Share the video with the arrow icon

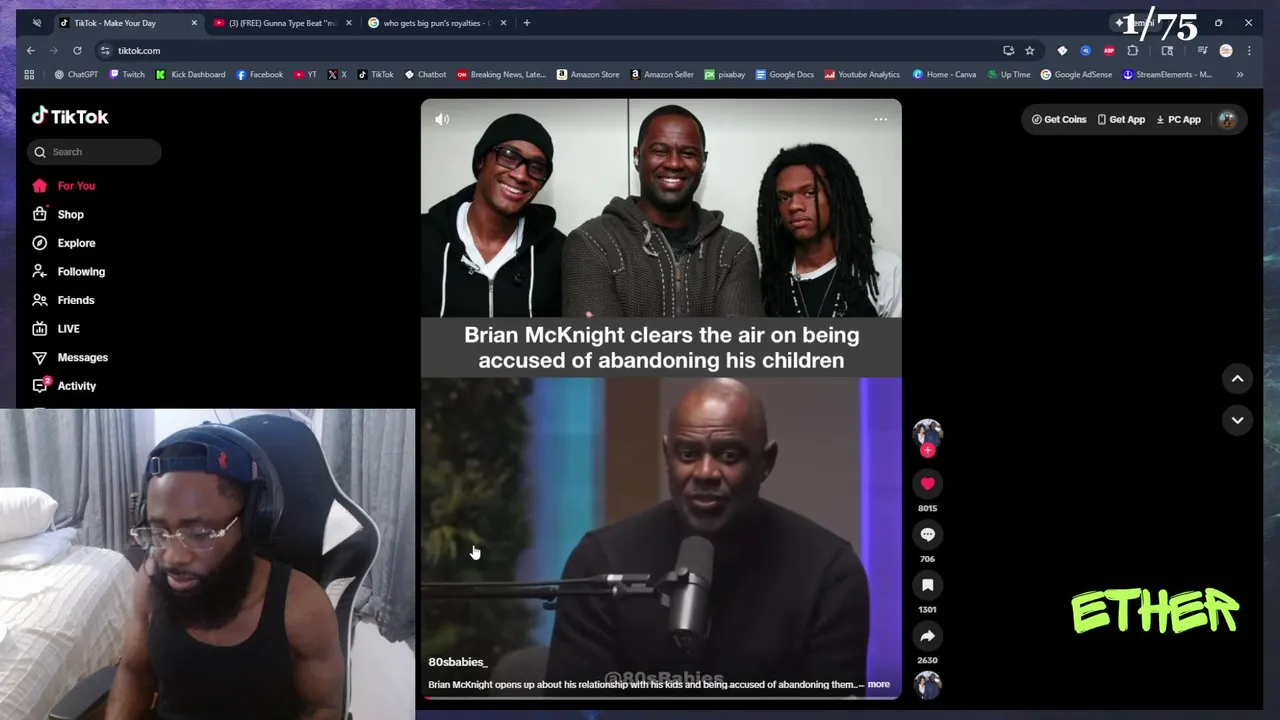(927, 636)
